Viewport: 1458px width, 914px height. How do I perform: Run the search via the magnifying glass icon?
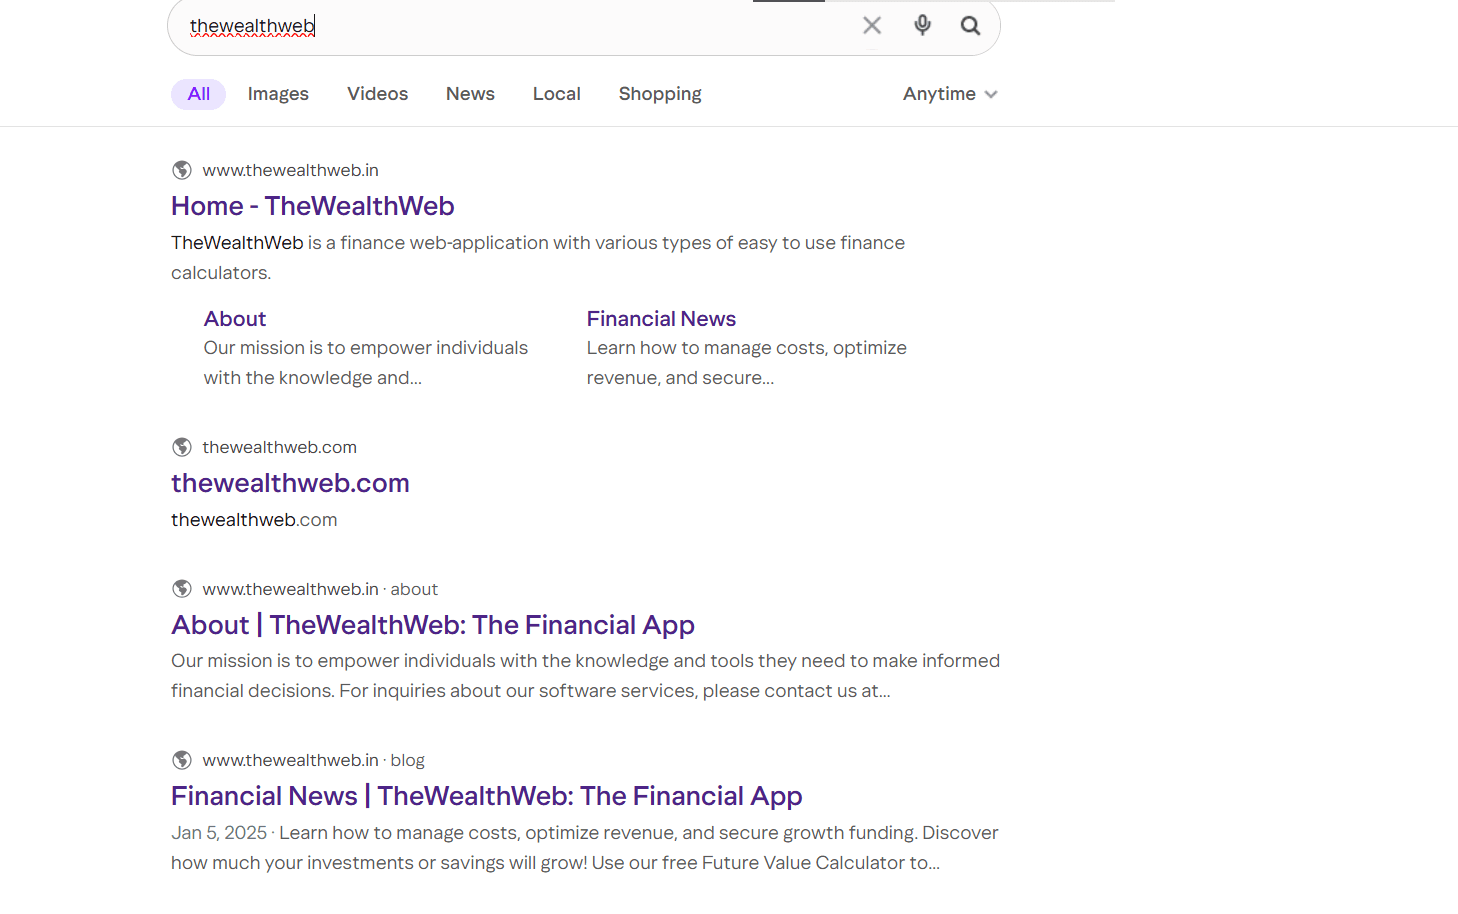coord(970,25)
